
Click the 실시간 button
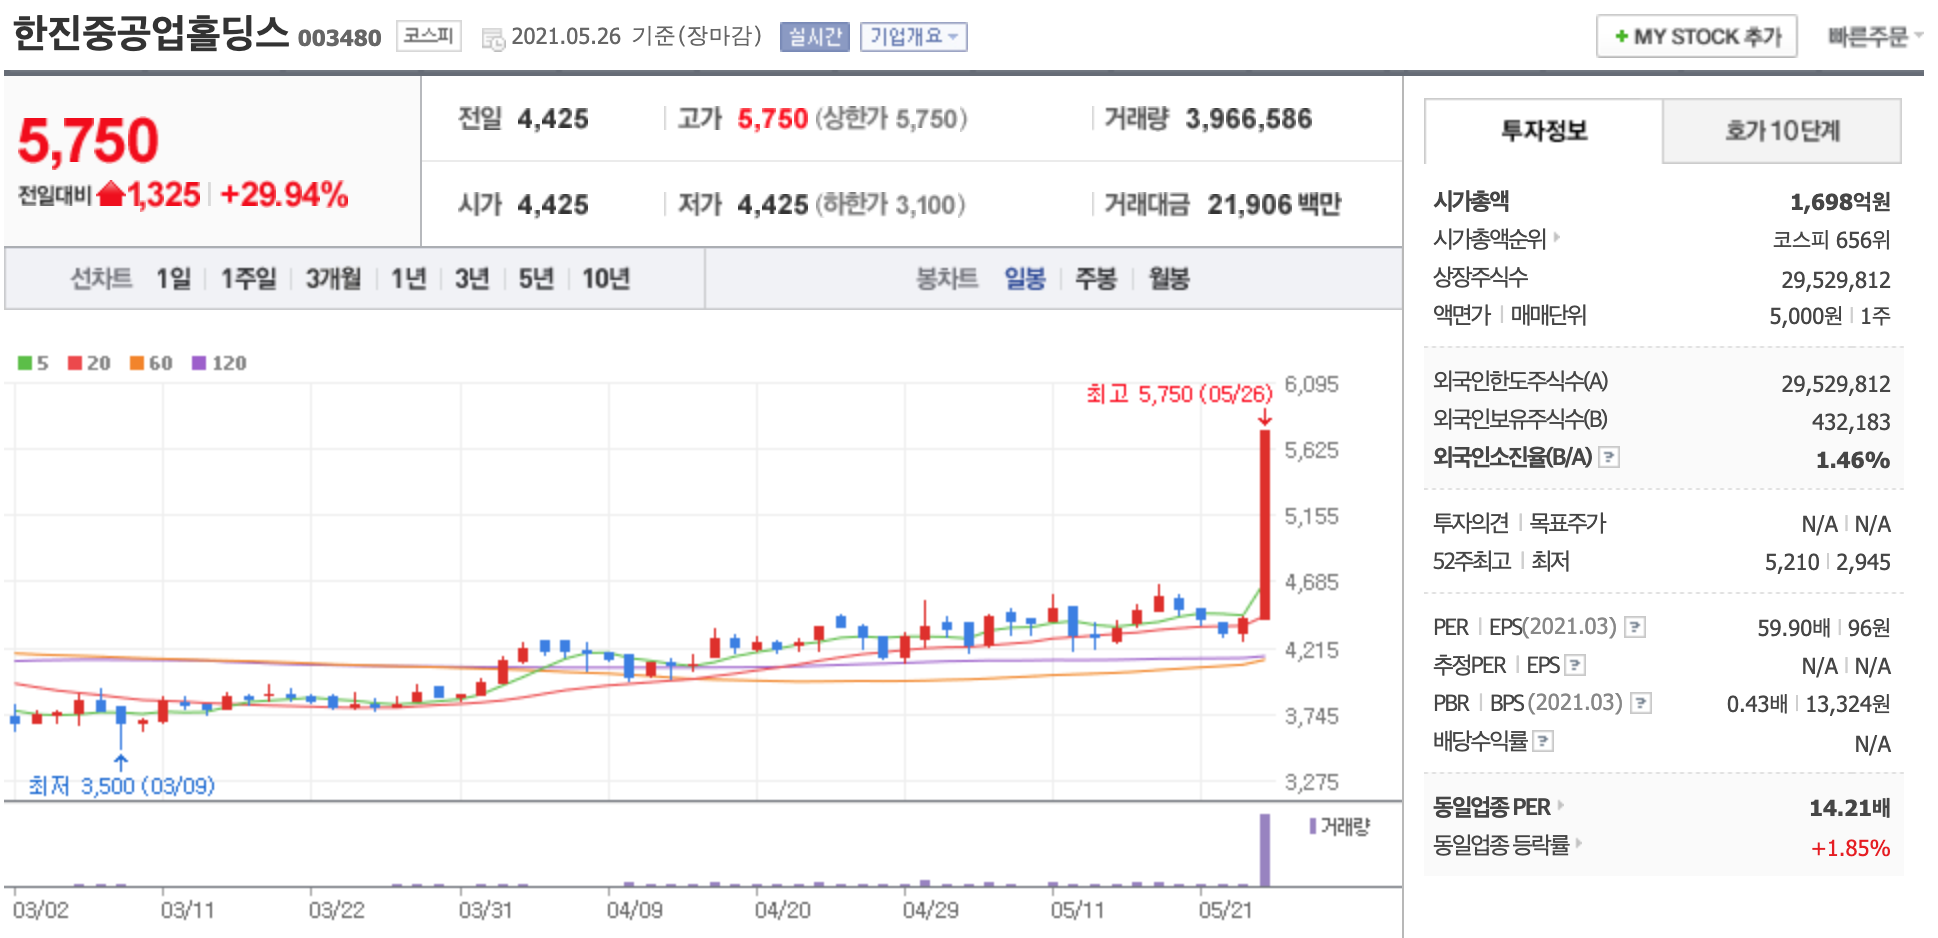point(814,37)
